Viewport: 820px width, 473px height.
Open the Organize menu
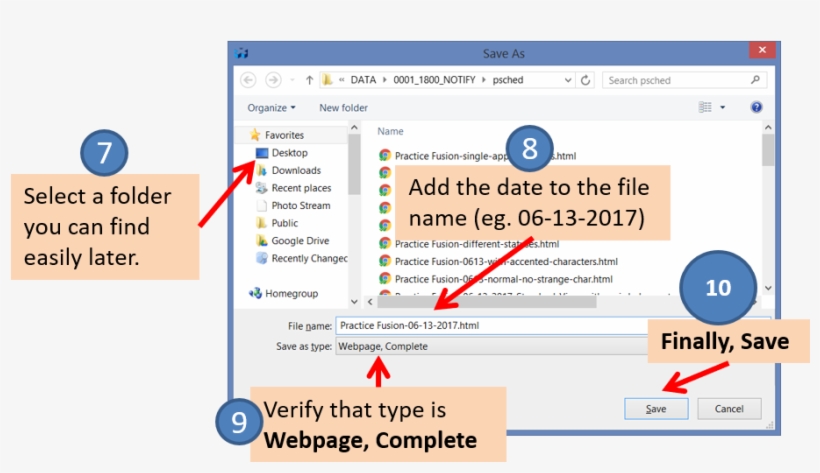coord(271,108)
